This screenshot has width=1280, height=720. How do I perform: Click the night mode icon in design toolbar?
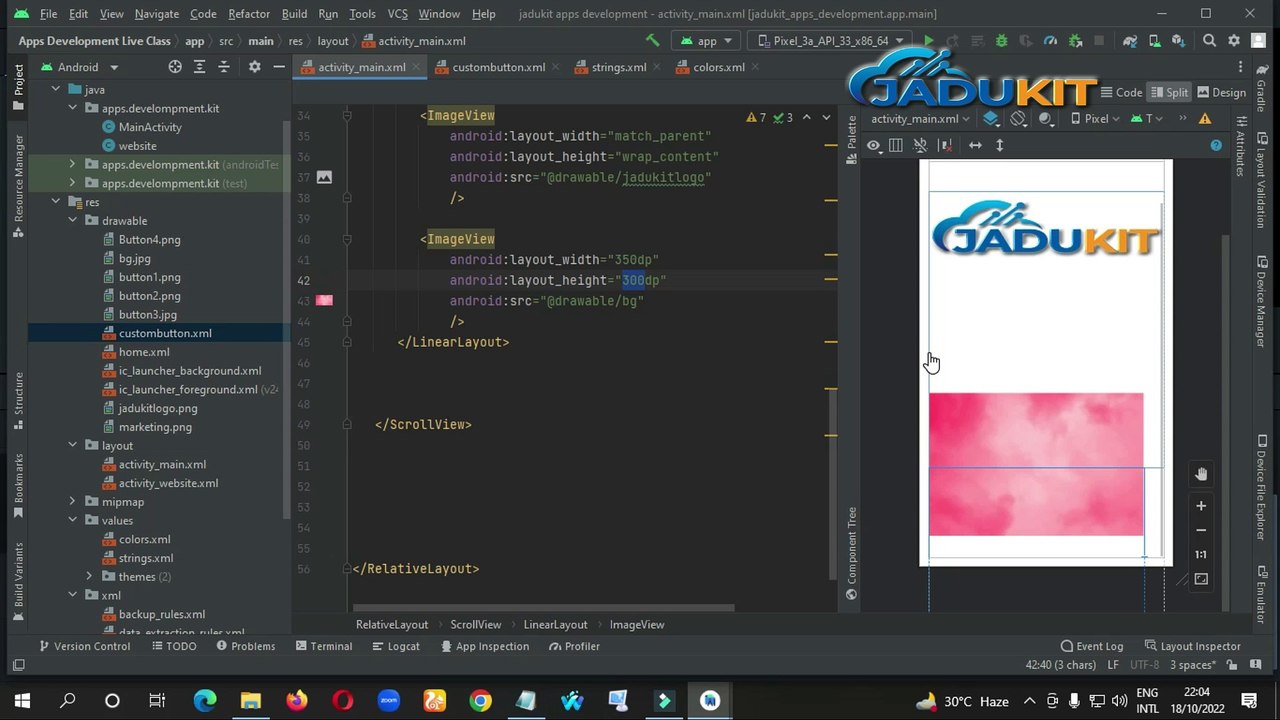pos(1046,119)
